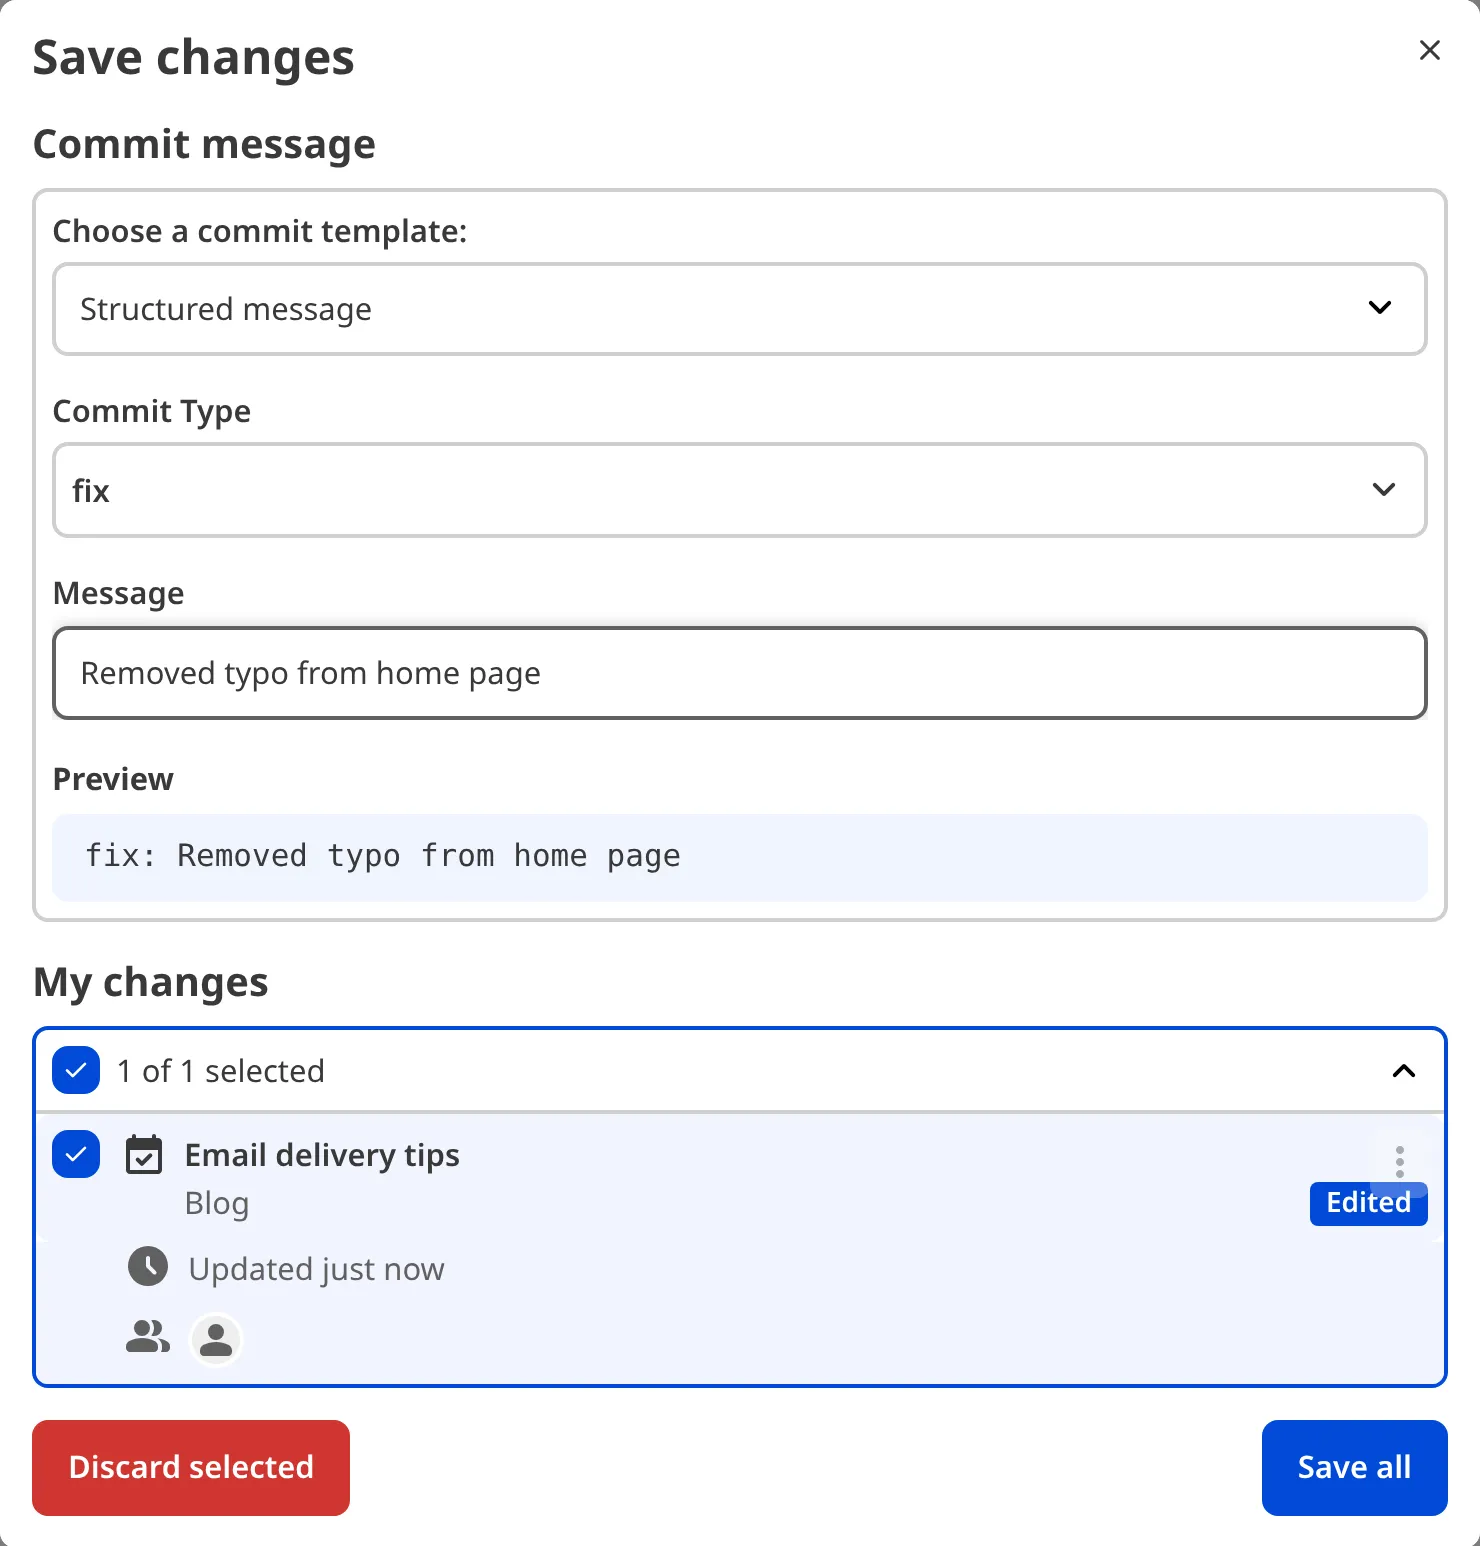The width and height of the screenshot is (1480, 1546).
Task: Click the 'Email delivery tips' title
Action: tap(322, 1155)
